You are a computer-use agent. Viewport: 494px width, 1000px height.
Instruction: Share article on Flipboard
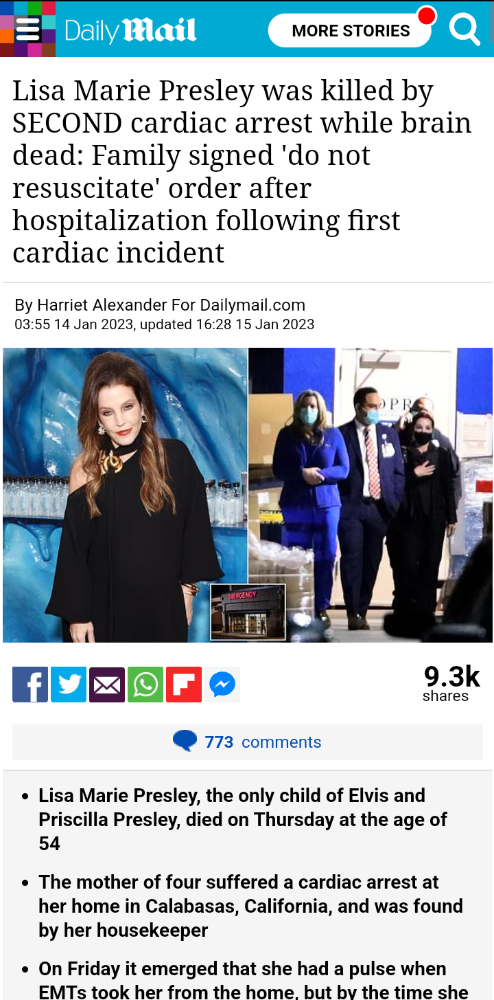[x=184, y=684]
